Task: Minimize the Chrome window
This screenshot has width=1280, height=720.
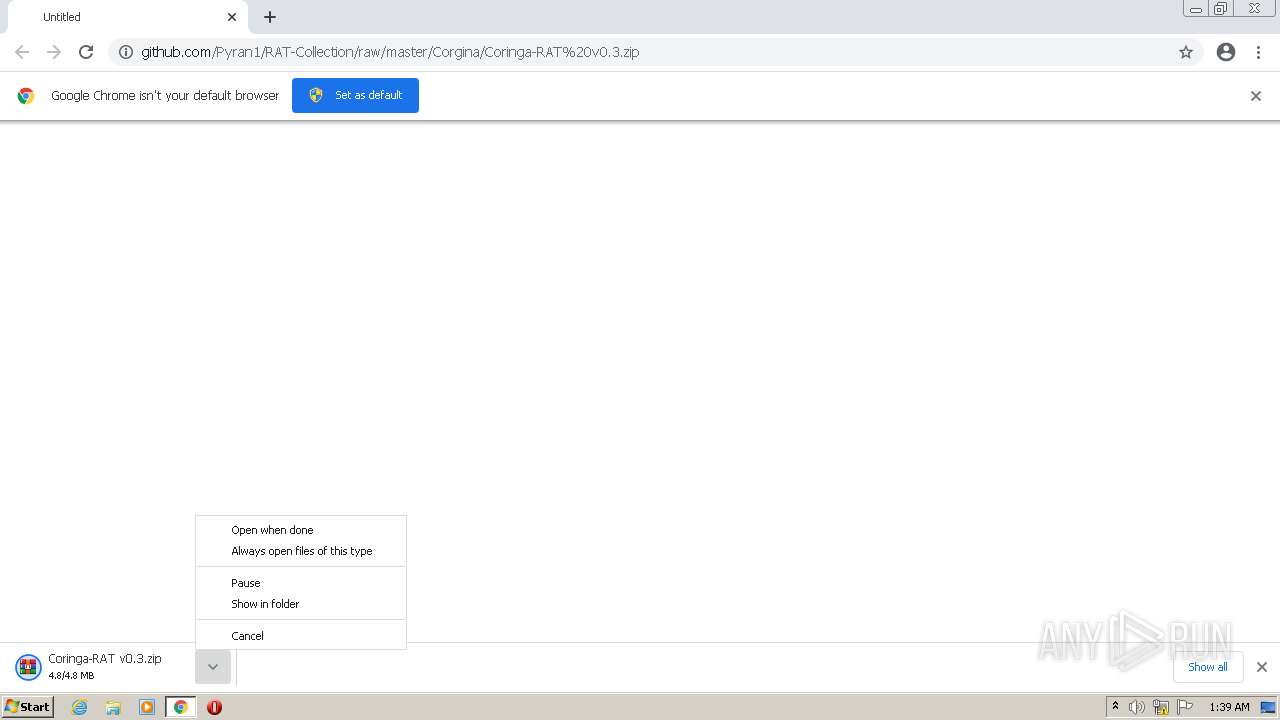Action: coord(1196,9)
